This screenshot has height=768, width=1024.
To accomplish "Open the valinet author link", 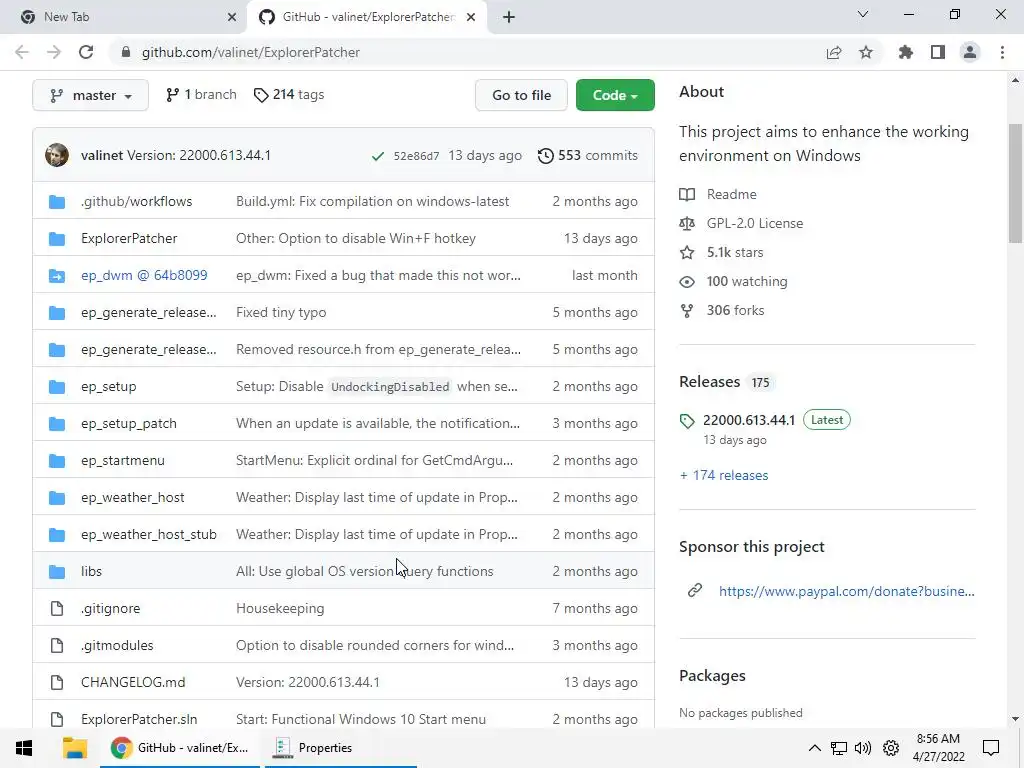I will pos(101,155).
